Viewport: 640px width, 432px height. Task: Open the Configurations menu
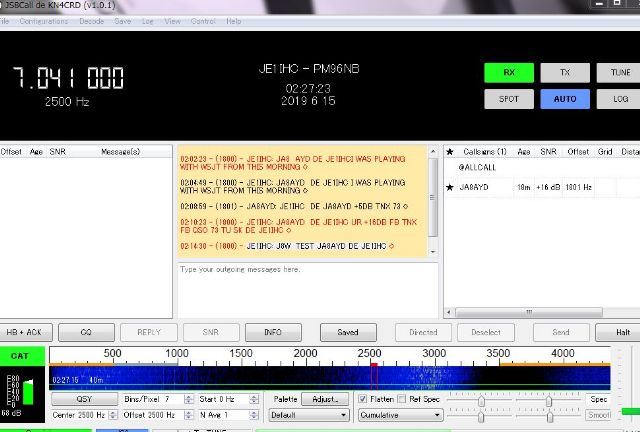pos(44,21)
